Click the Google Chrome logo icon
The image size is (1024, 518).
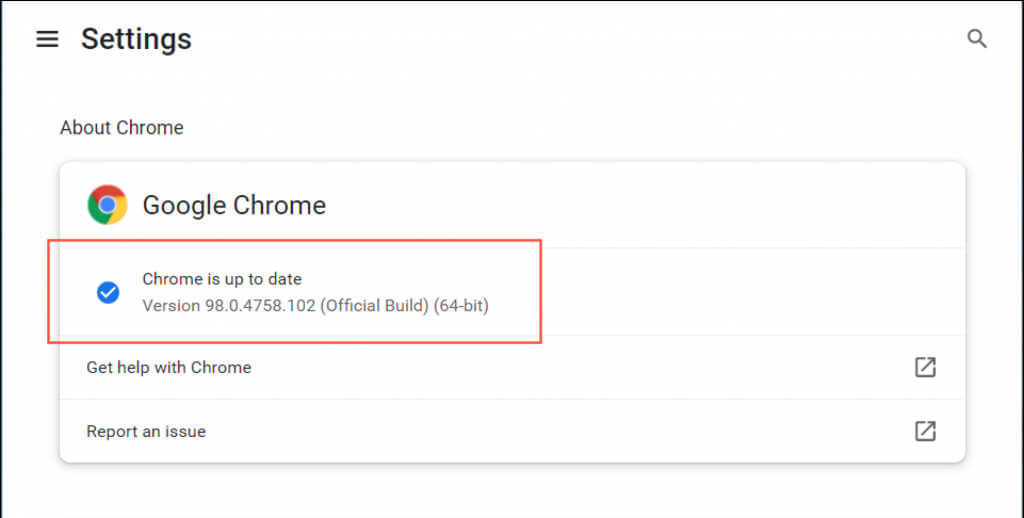pos(107,205)
